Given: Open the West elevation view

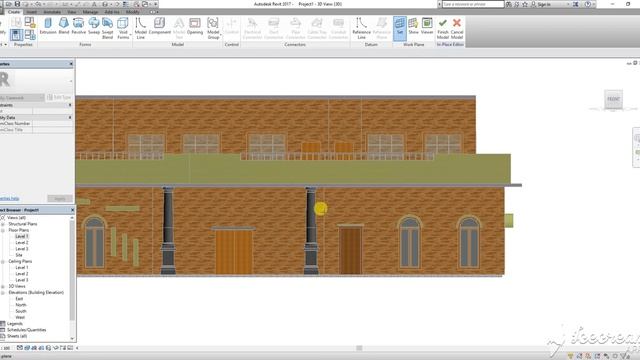Looking at the screenshot, I should [20, 317].
